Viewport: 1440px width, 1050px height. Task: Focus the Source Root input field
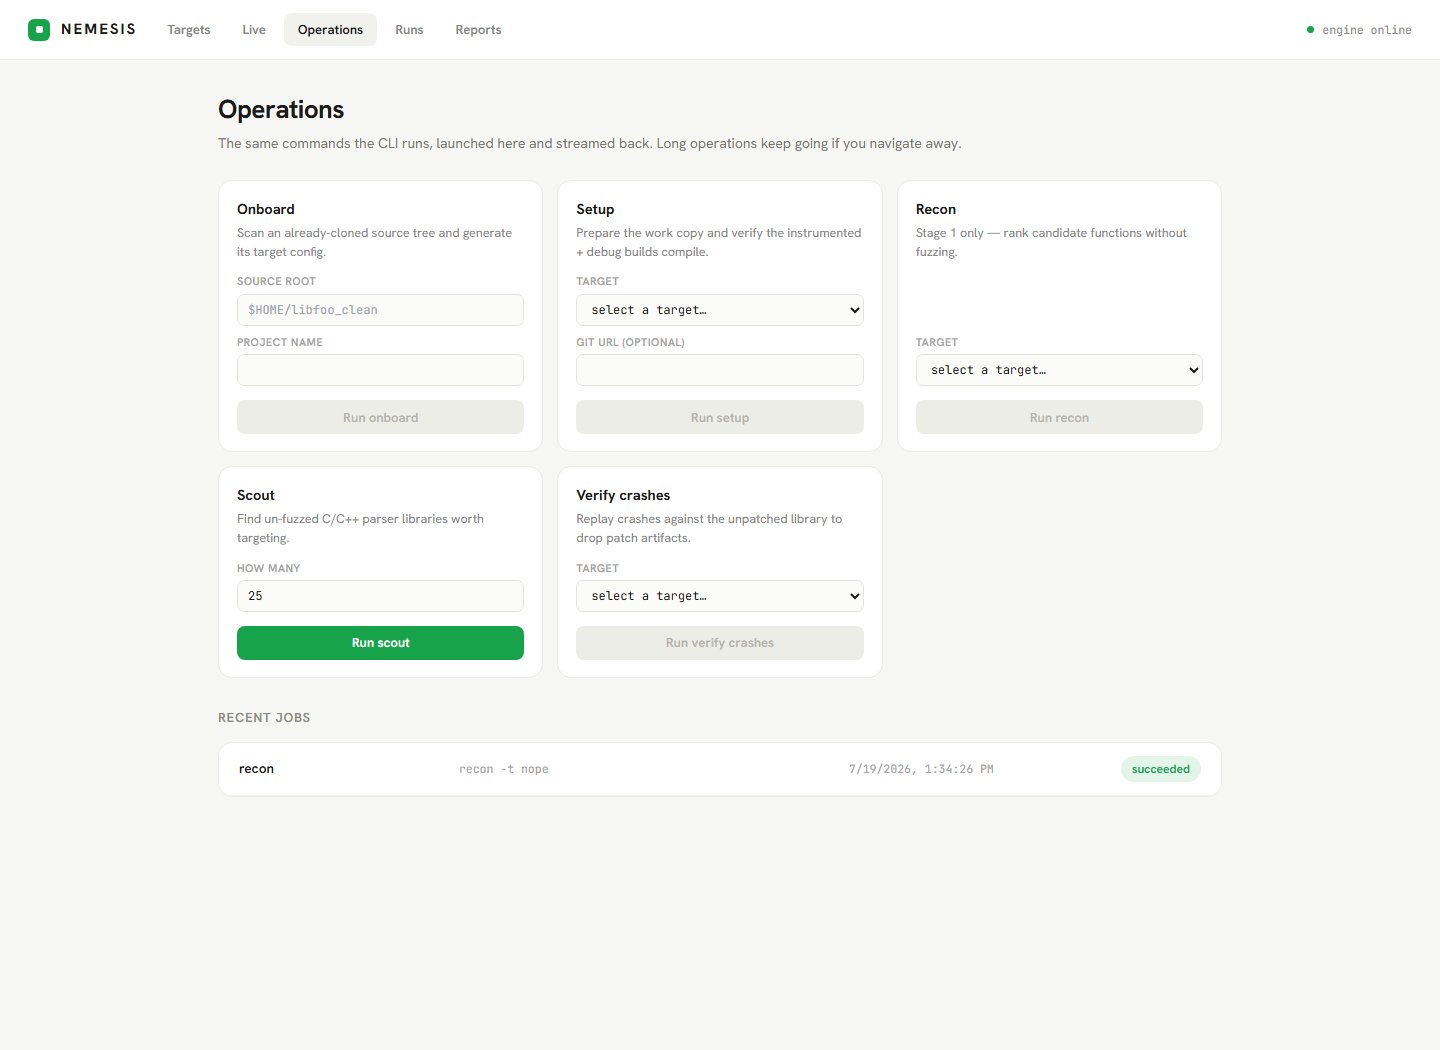tap(380, 310)
